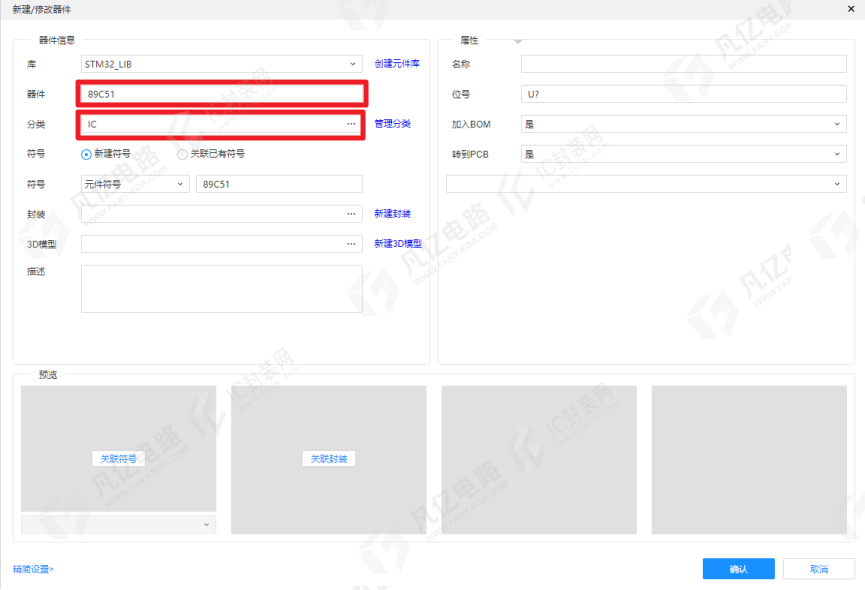This screenshot has height=590, width=865.
Task: Click the ellipsis button in 3D模型 field
Action: 351,244
